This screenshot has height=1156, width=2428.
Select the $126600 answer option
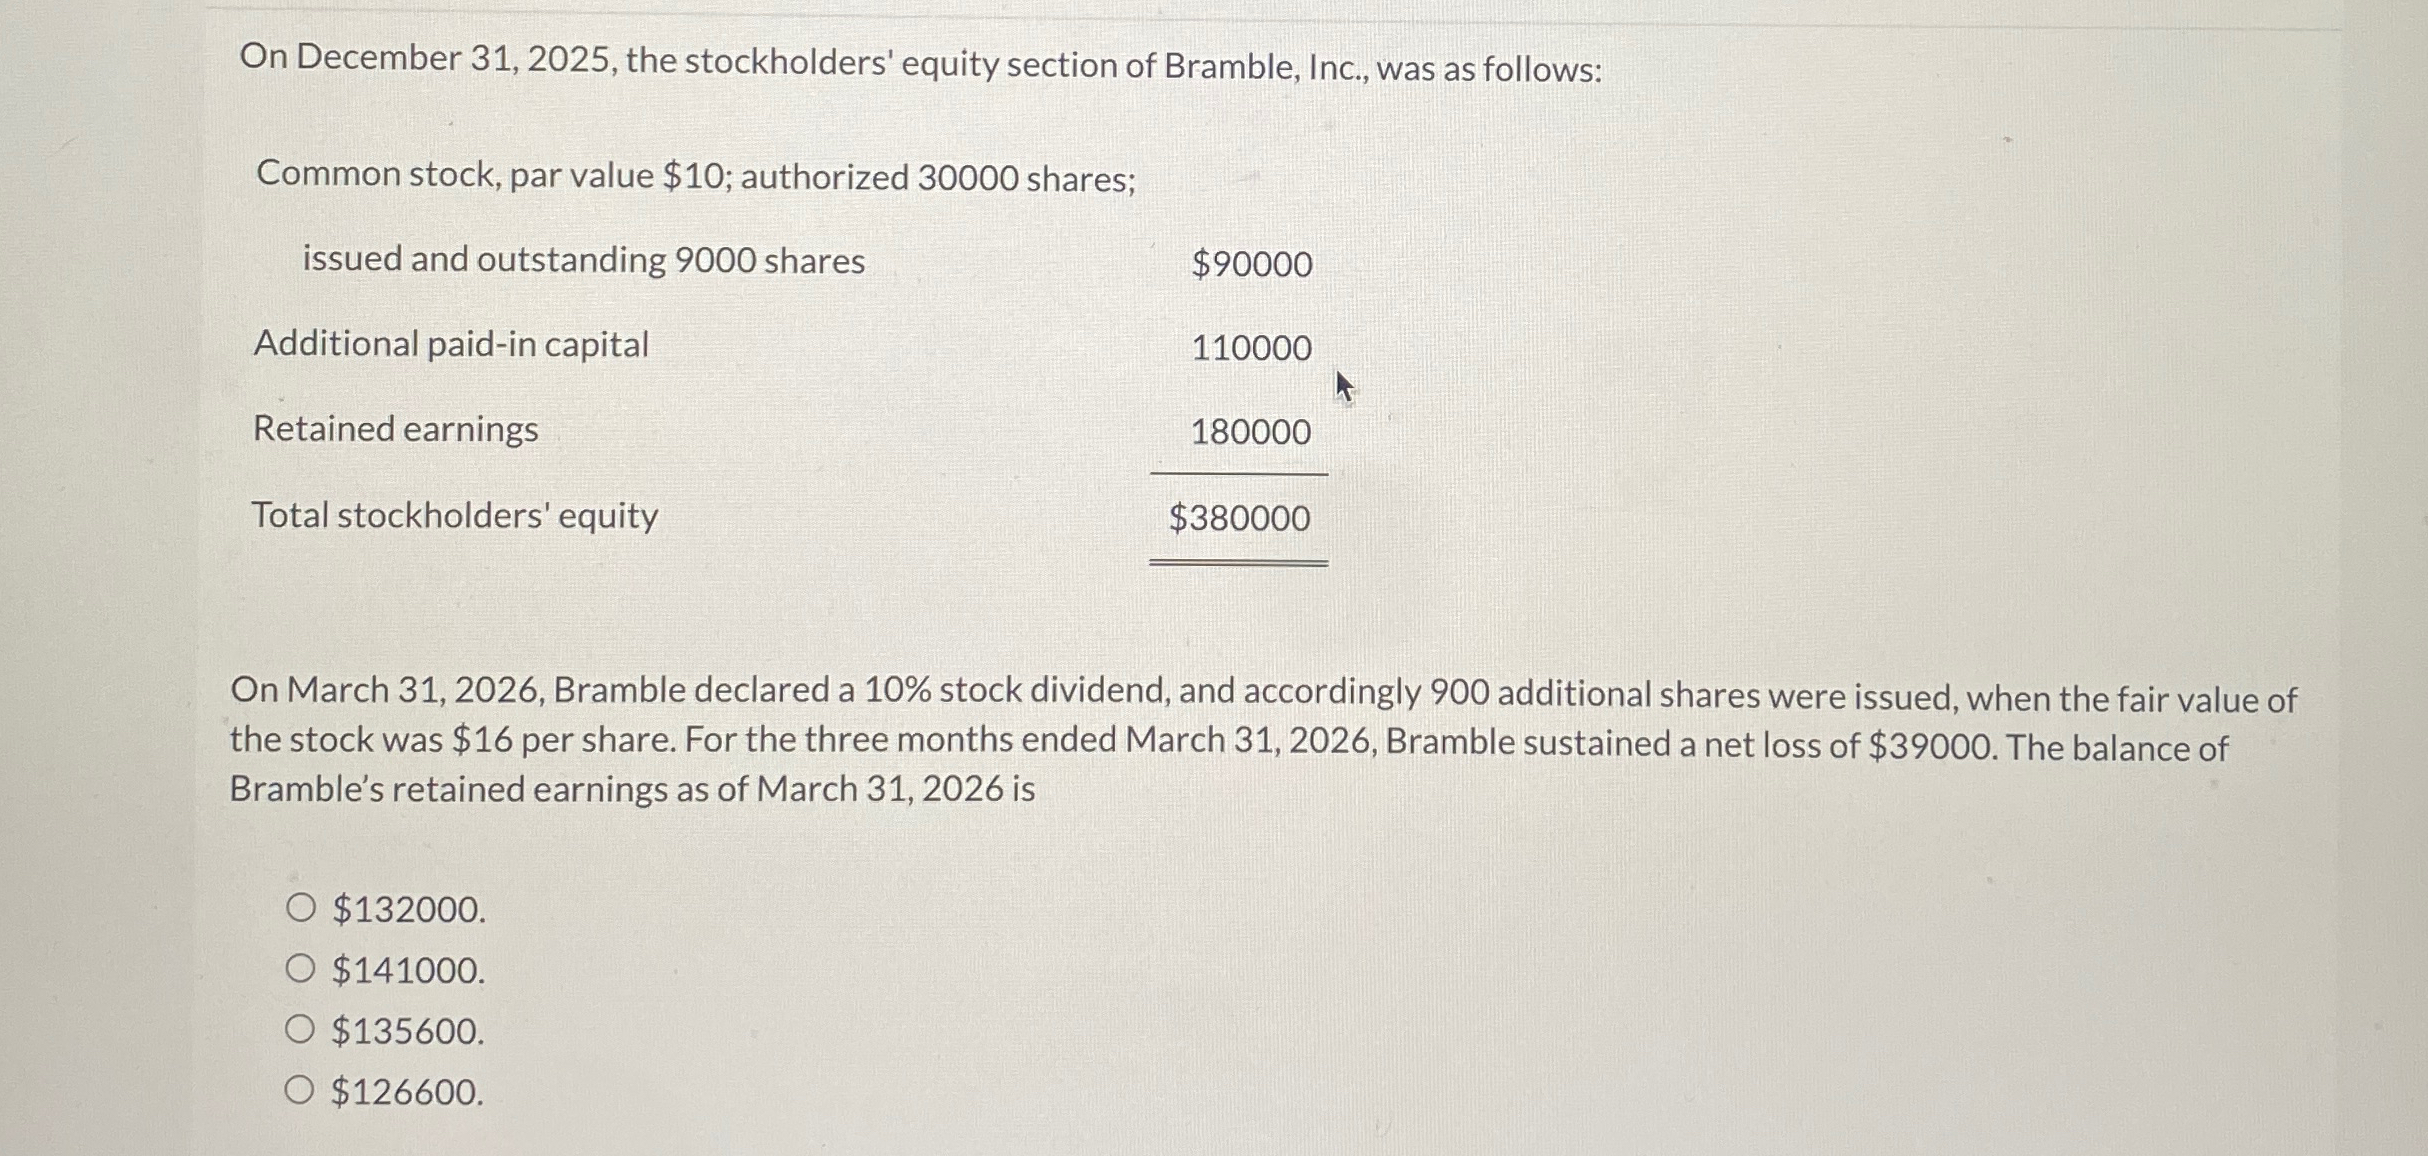coord(299,1092)
